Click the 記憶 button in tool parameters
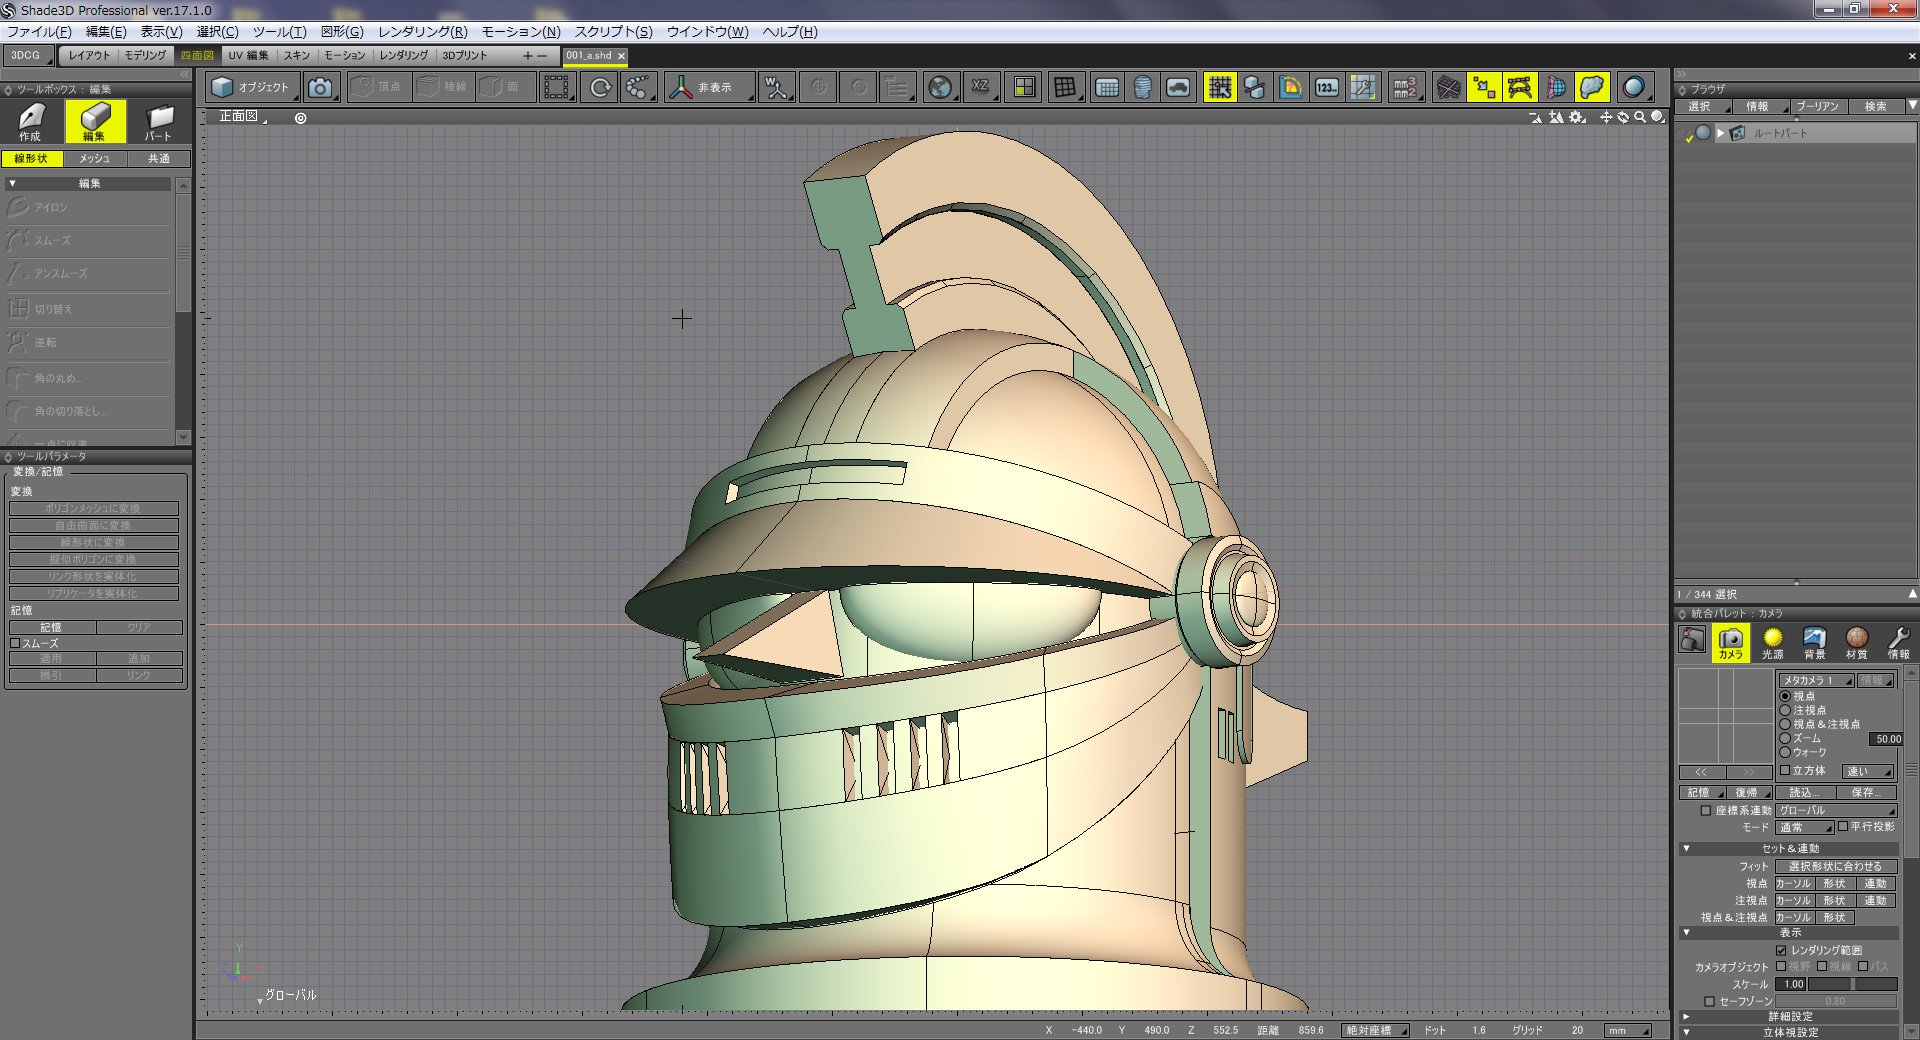Viewport: 1920px width, 1040px height. 51,627
